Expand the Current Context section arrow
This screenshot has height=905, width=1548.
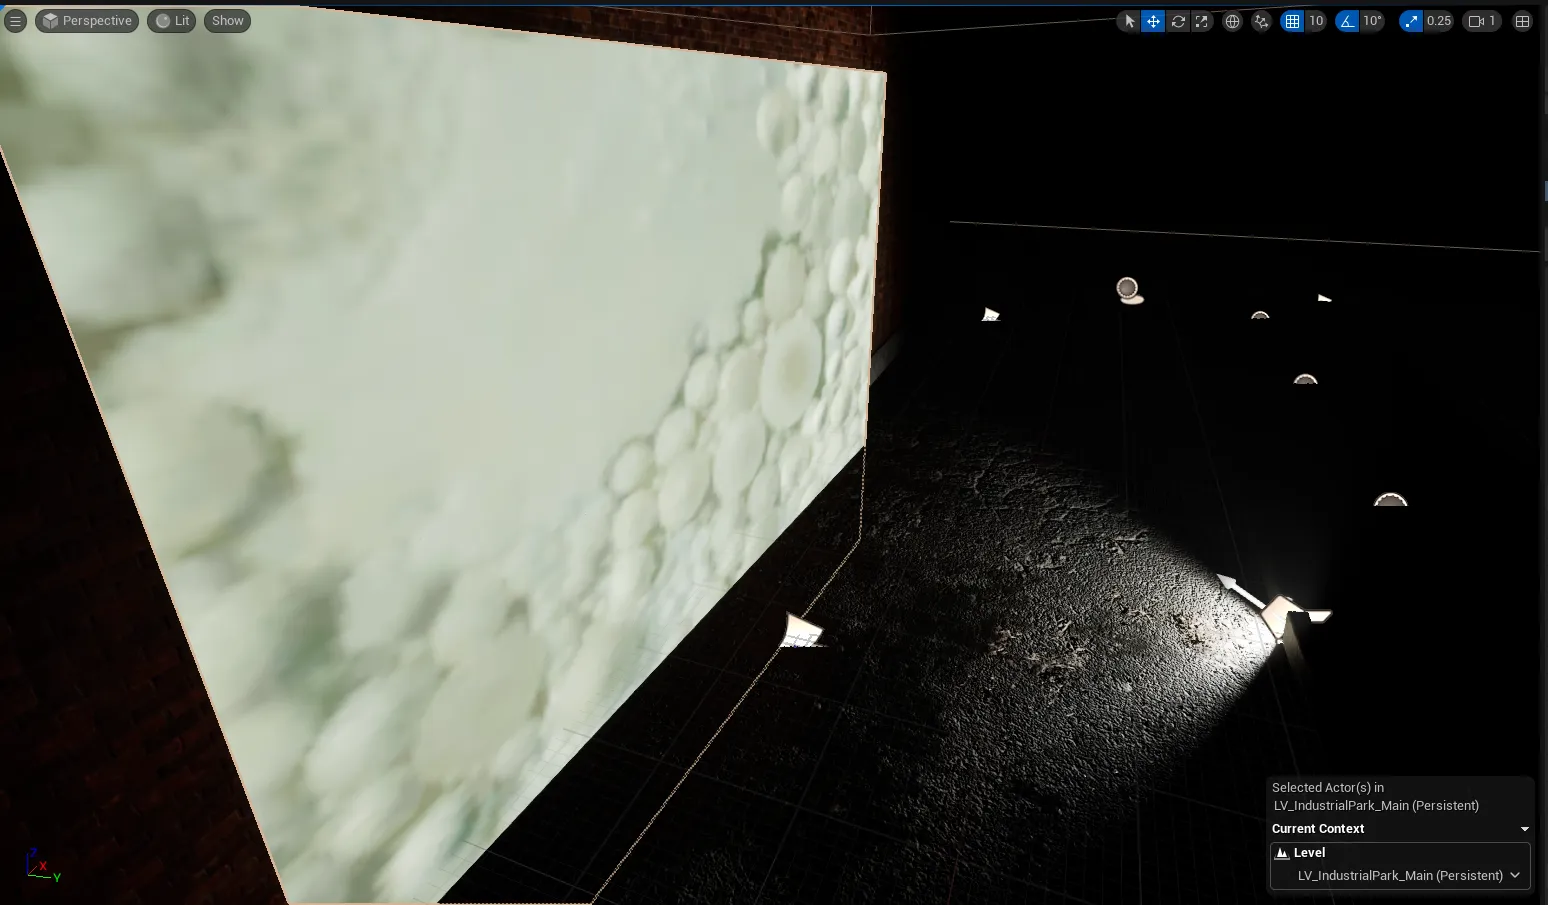(1524, 829)
